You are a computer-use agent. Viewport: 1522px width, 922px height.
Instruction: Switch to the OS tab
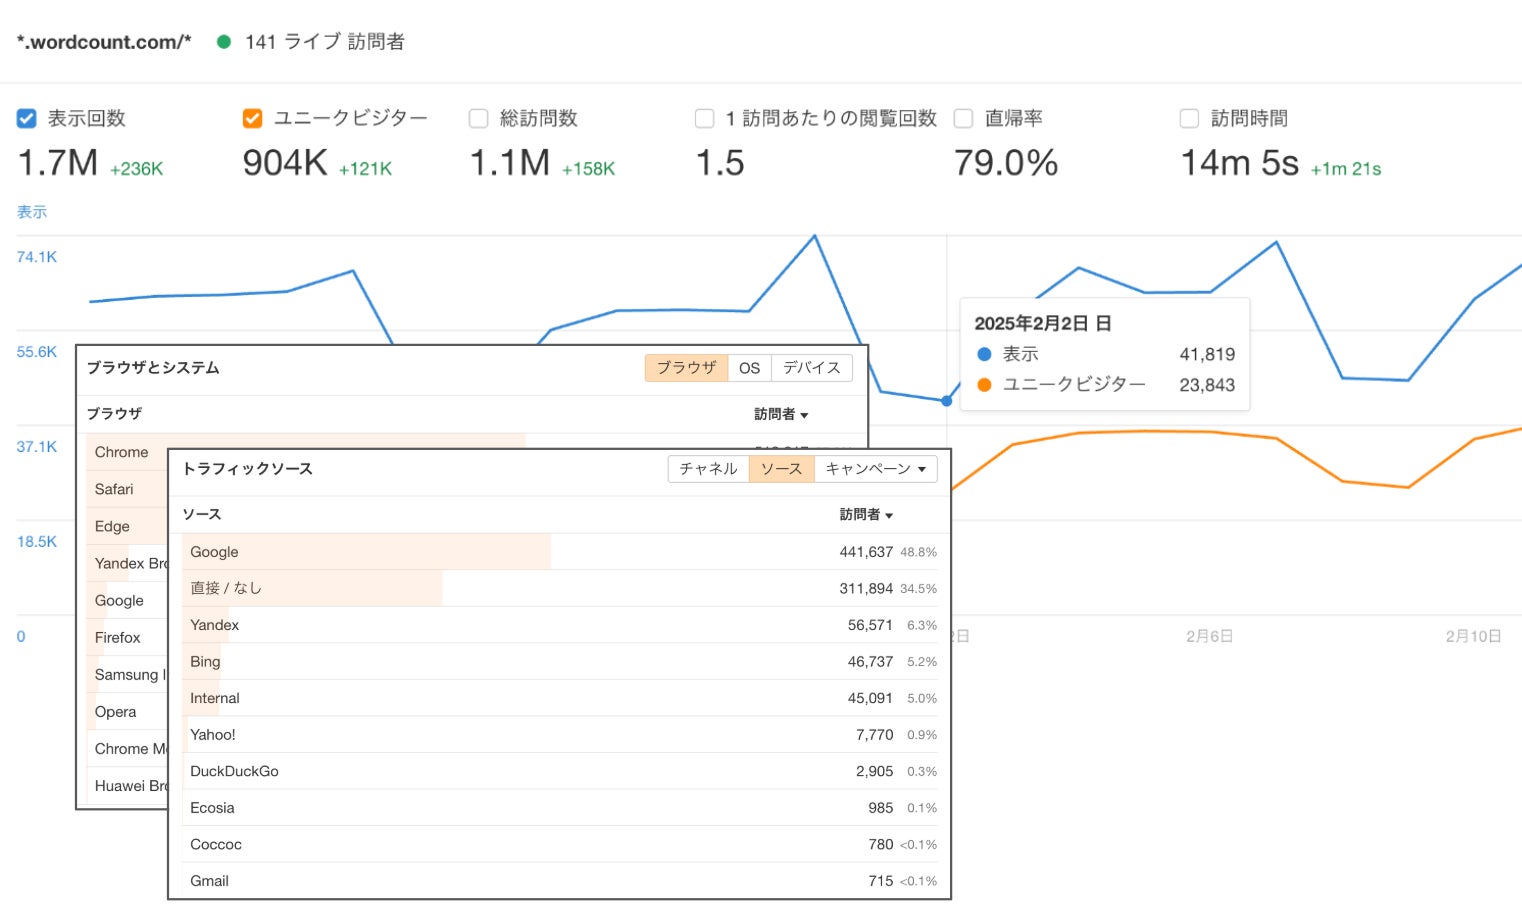pyautogui.click(x=749, y=368)
